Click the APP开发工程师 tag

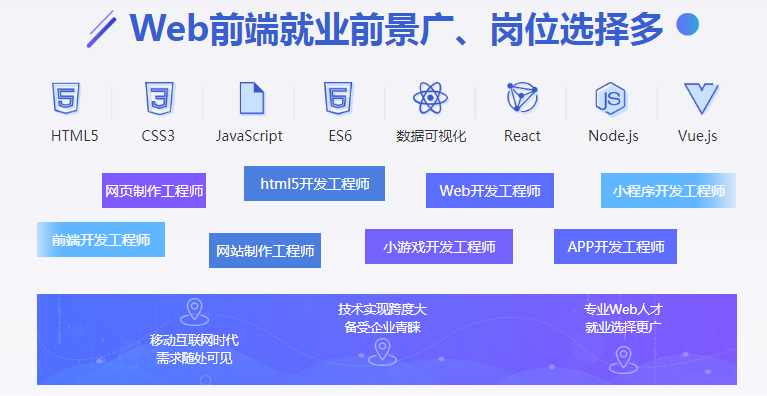point(615,246)
